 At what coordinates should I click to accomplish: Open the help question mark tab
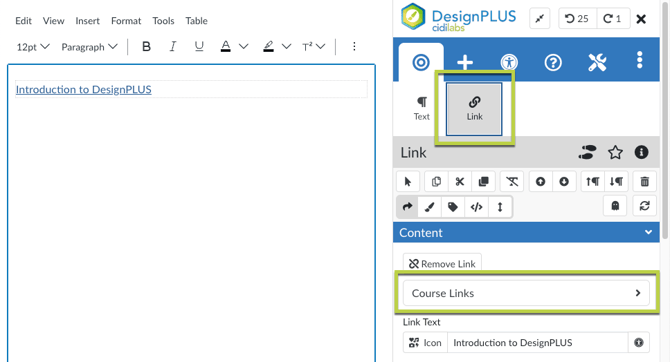coord(553,62)
